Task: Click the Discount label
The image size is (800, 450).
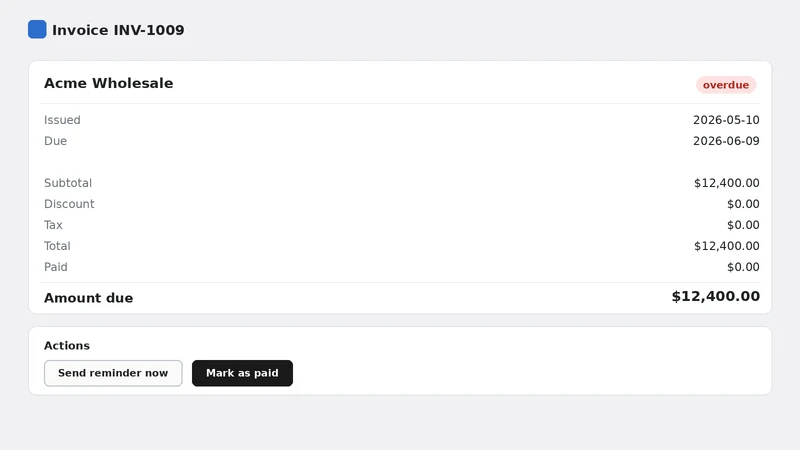Action: [x=69, y=204]
